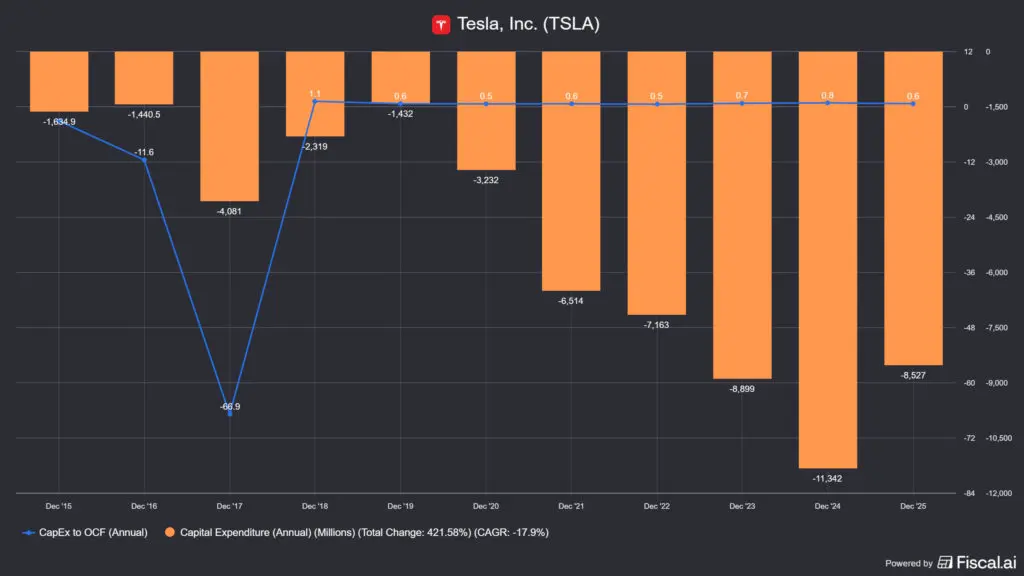Toggle Capital Expenditure legend series
This screenshot has width=1024, height=576.
coord(357,532)
